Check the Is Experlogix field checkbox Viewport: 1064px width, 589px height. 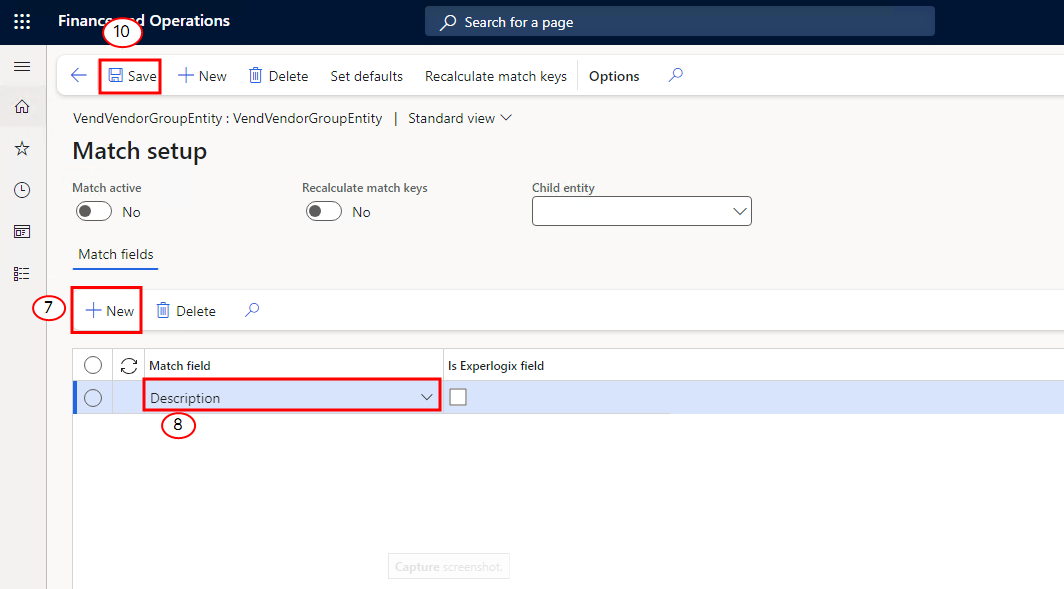coord(458,397)
